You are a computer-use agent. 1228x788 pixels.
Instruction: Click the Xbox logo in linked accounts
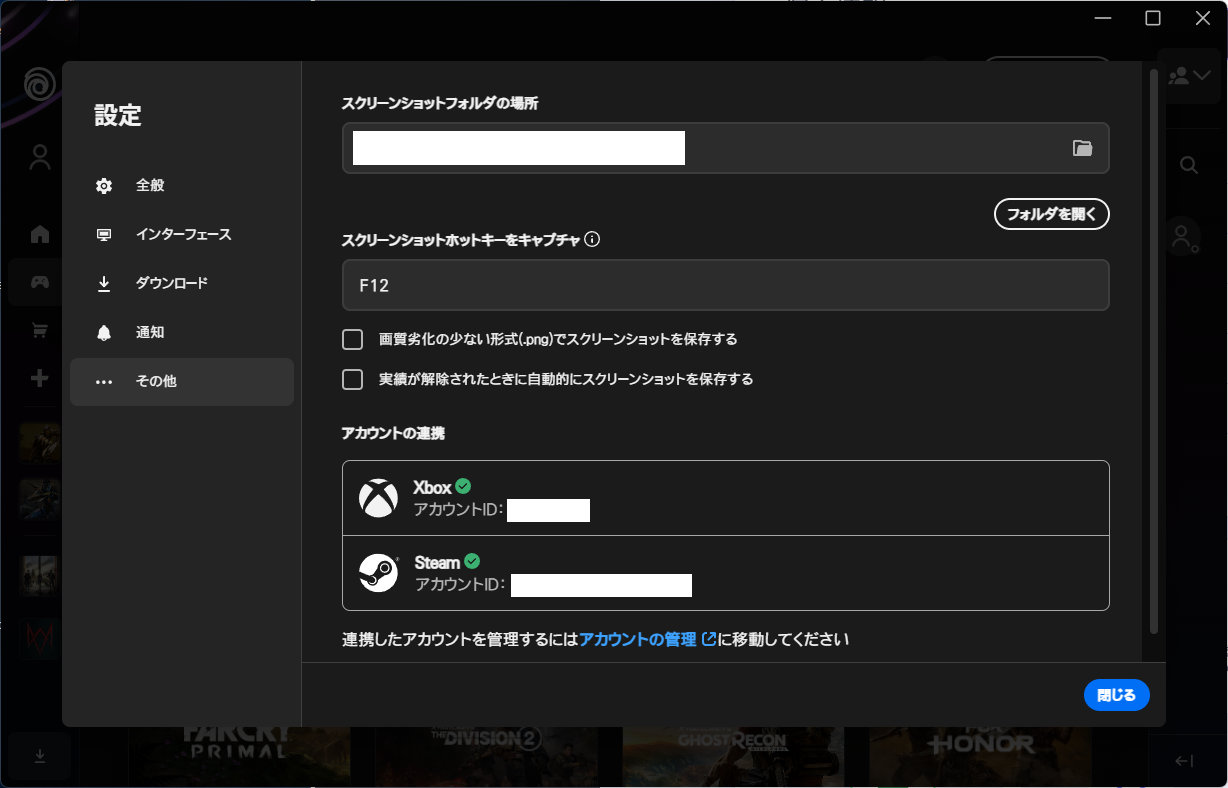pos(378,498)
